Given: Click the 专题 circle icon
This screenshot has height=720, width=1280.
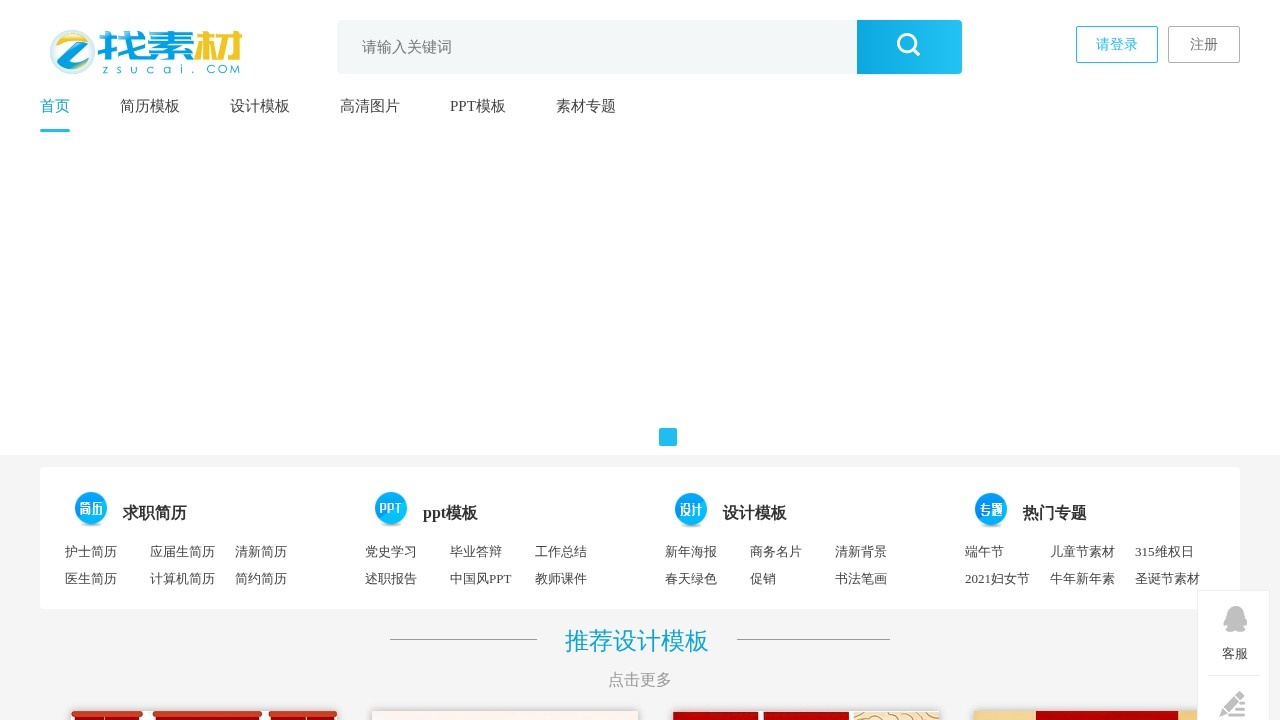Looking at the screenshot, I should coord(991,508).
